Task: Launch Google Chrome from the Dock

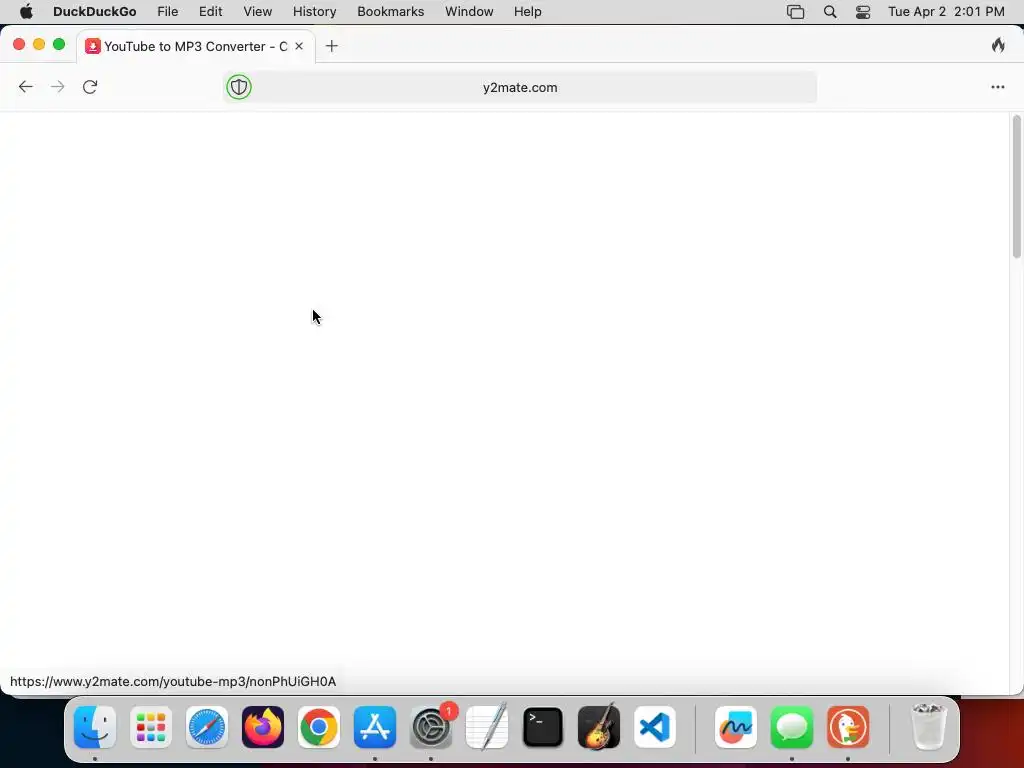Action: click(319, 727)
